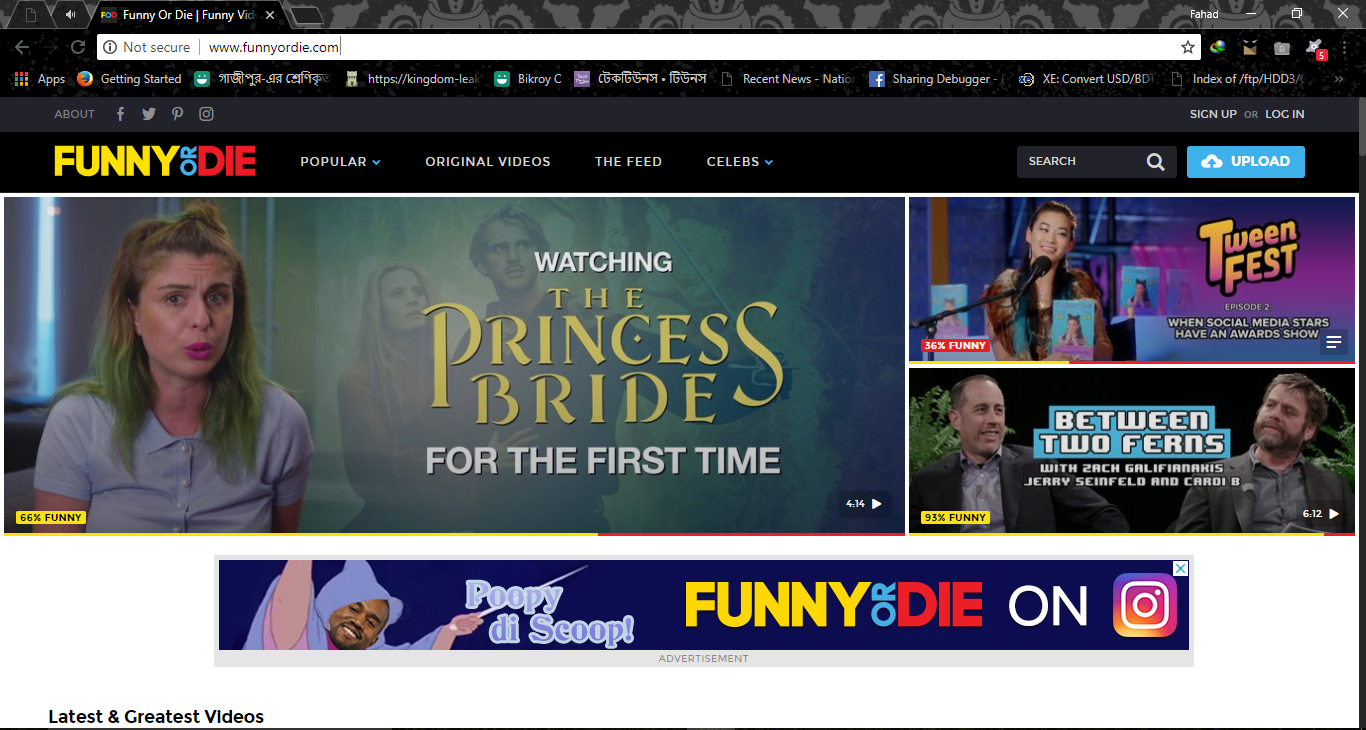This screenshot has height=730, width=1366.
Task: Click the Funny Or Die logo
Action: pos(155,161)
